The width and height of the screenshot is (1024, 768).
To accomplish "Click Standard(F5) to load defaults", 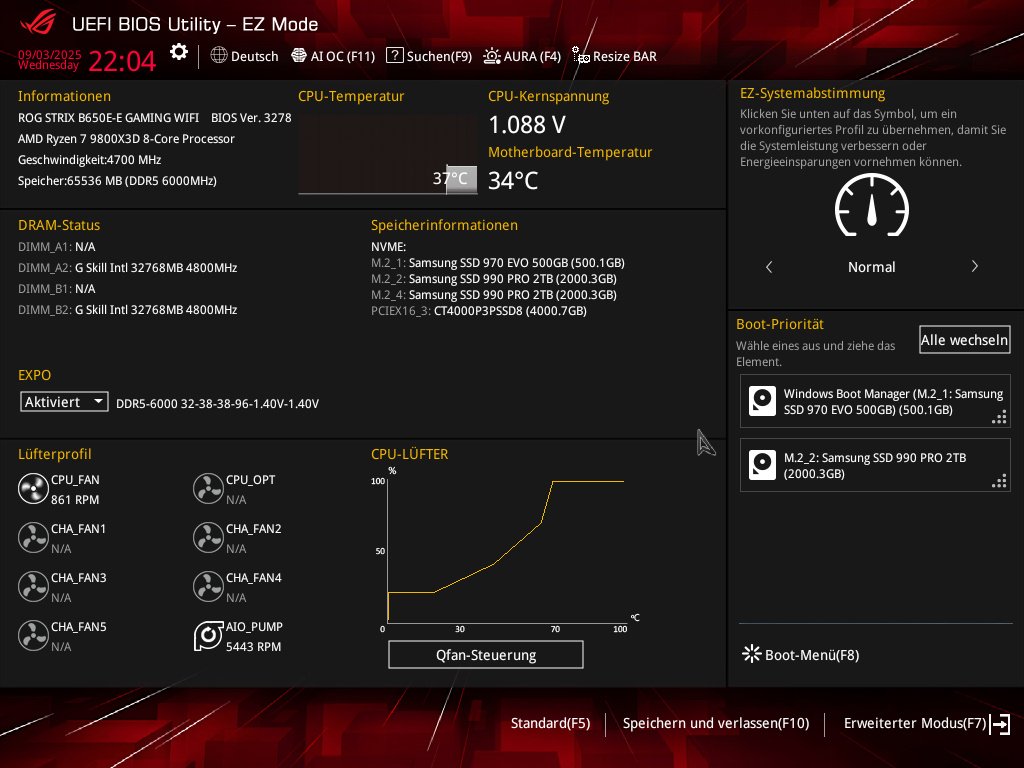I will point(551,723).
